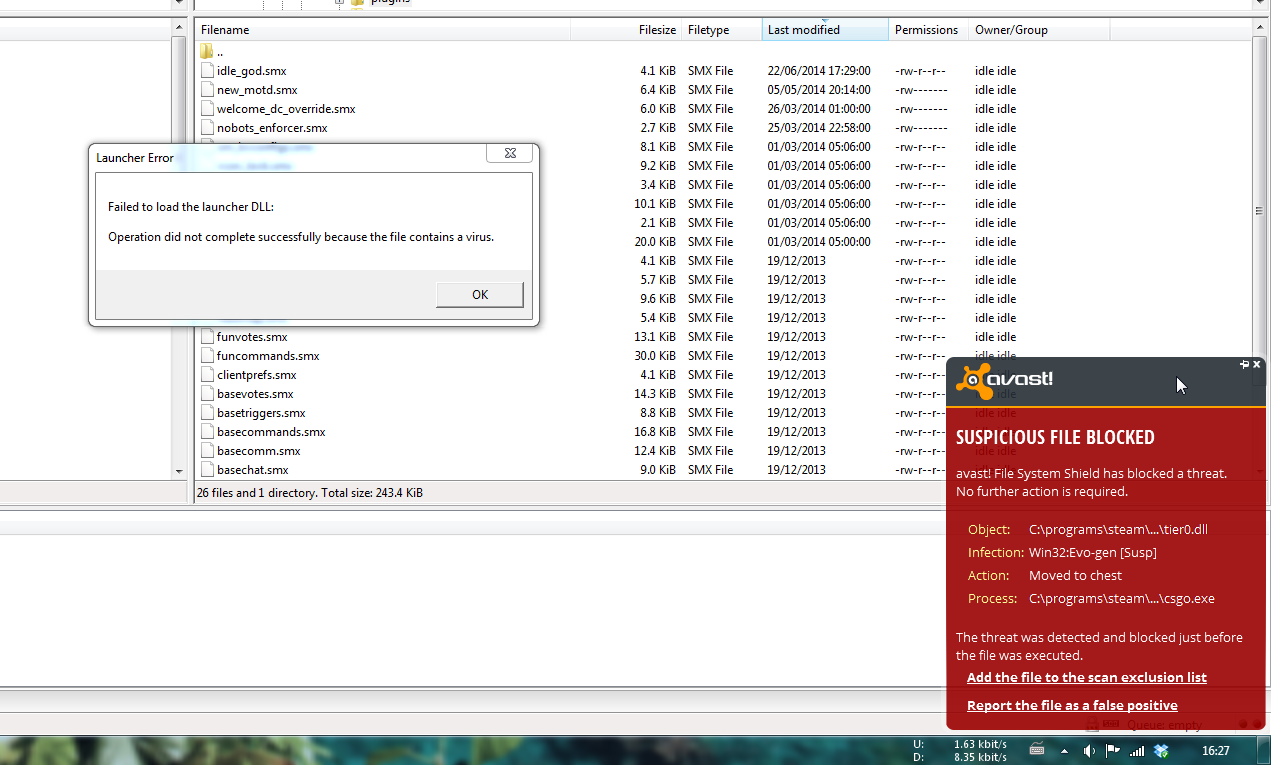Open the network signal tray icon

click(x=1137, y=751)
